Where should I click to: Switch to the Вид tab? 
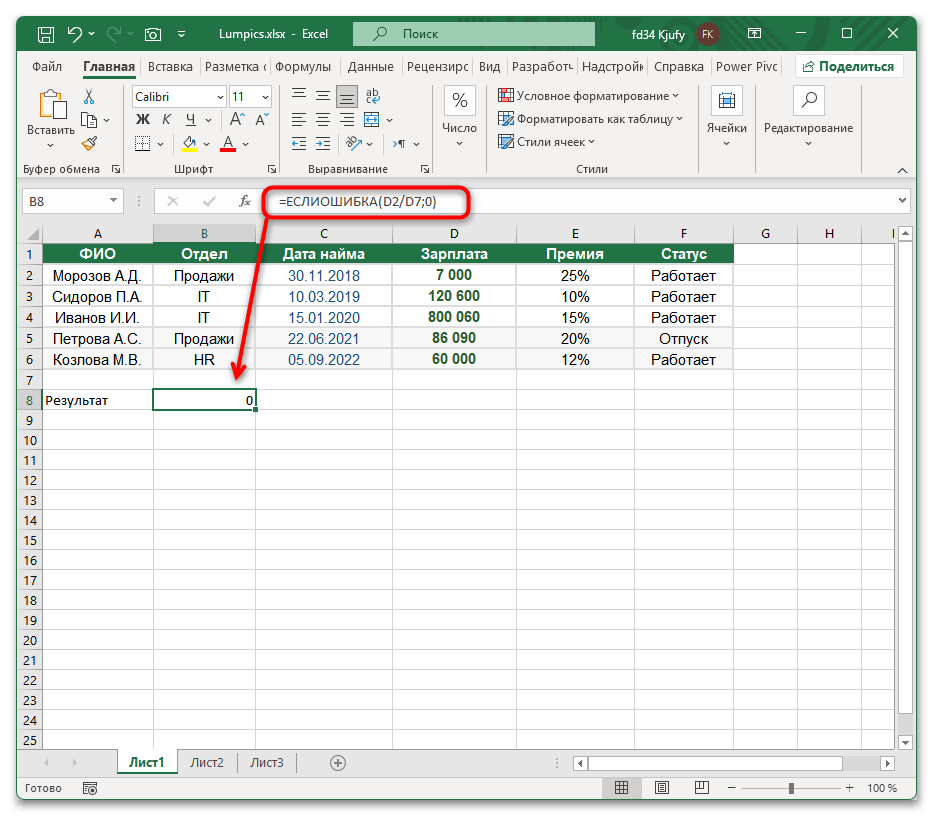coord(490,67)
